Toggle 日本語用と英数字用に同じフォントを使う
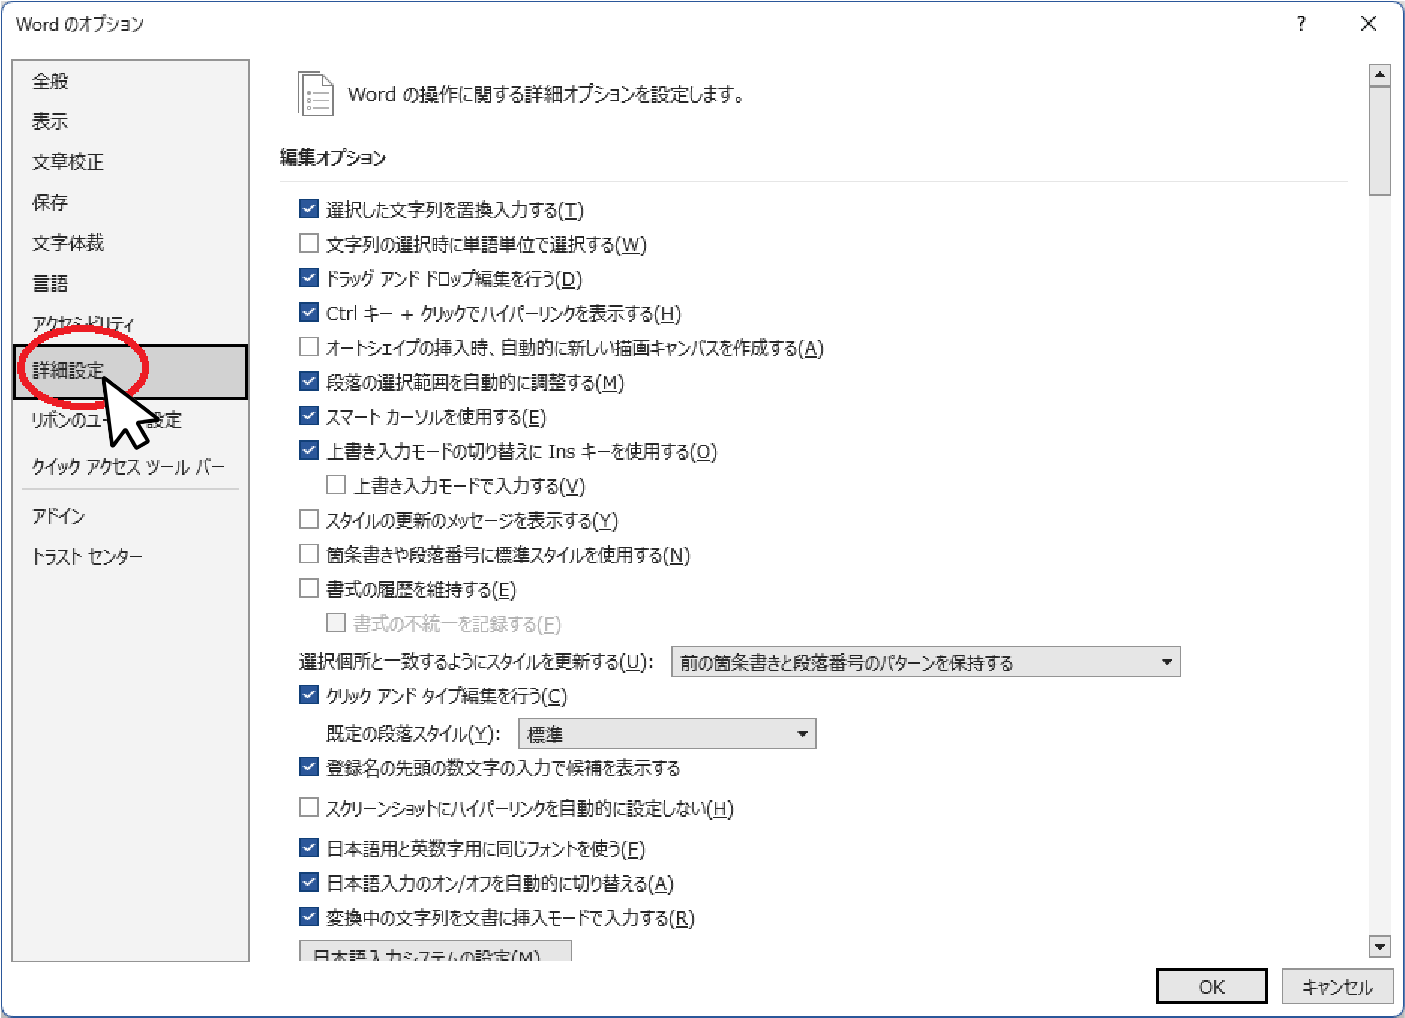The height and width of the screenshot is (1018, 1405). [309, 848]
